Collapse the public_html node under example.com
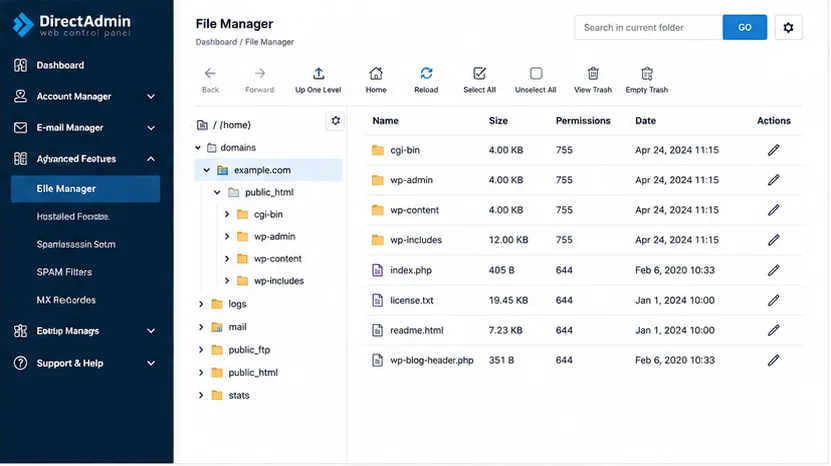 217,192
